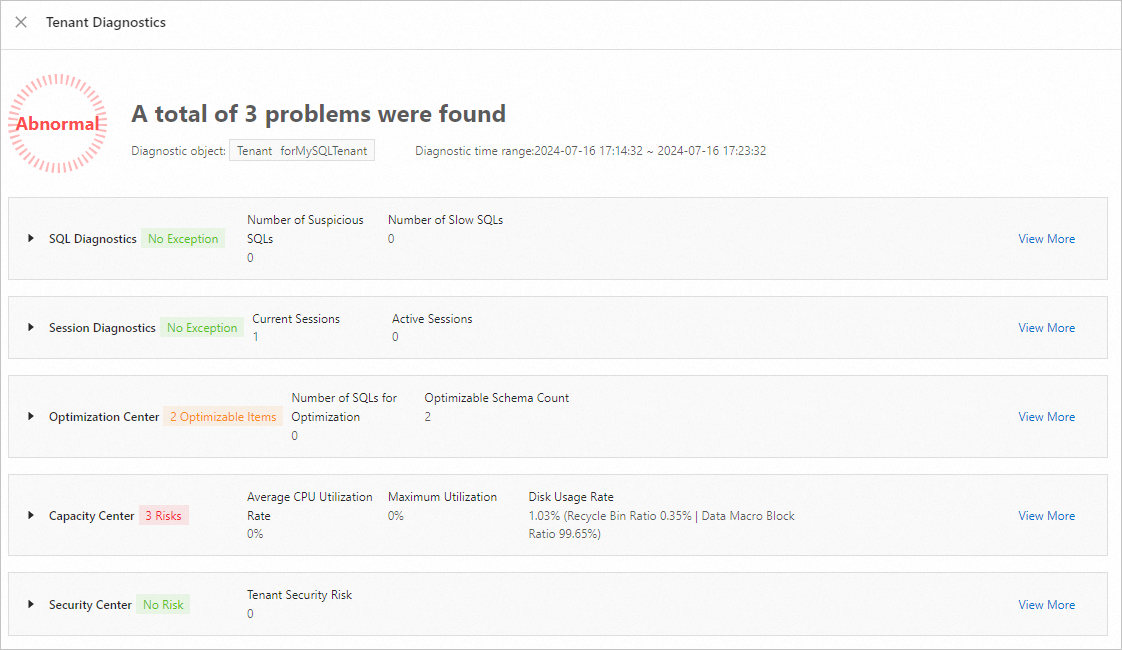Click the Number of SQLs for Optimization label

tap(344, 407)
